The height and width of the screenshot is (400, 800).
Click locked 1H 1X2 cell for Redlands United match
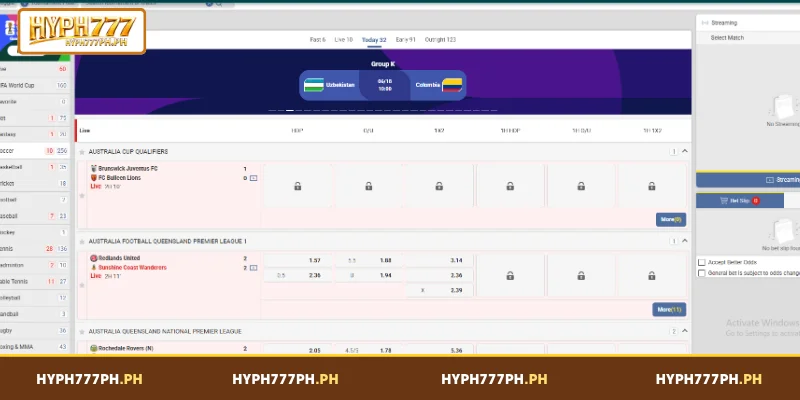[x=652, y=276]
